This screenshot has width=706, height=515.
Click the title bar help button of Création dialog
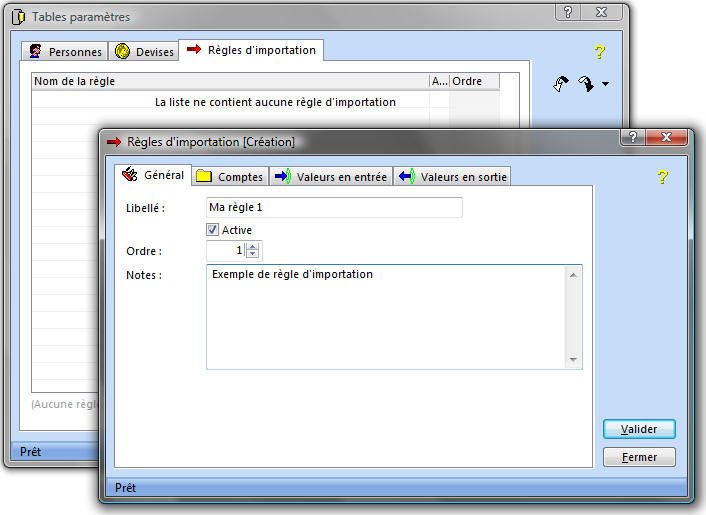632,136
